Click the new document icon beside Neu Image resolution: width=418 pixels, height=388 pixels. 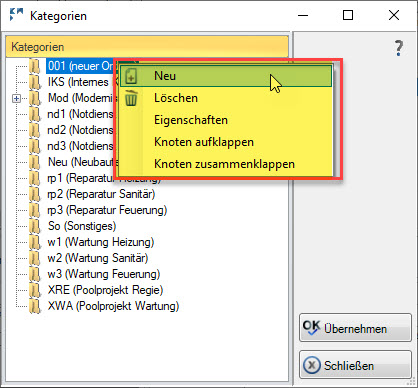point(131,76)
